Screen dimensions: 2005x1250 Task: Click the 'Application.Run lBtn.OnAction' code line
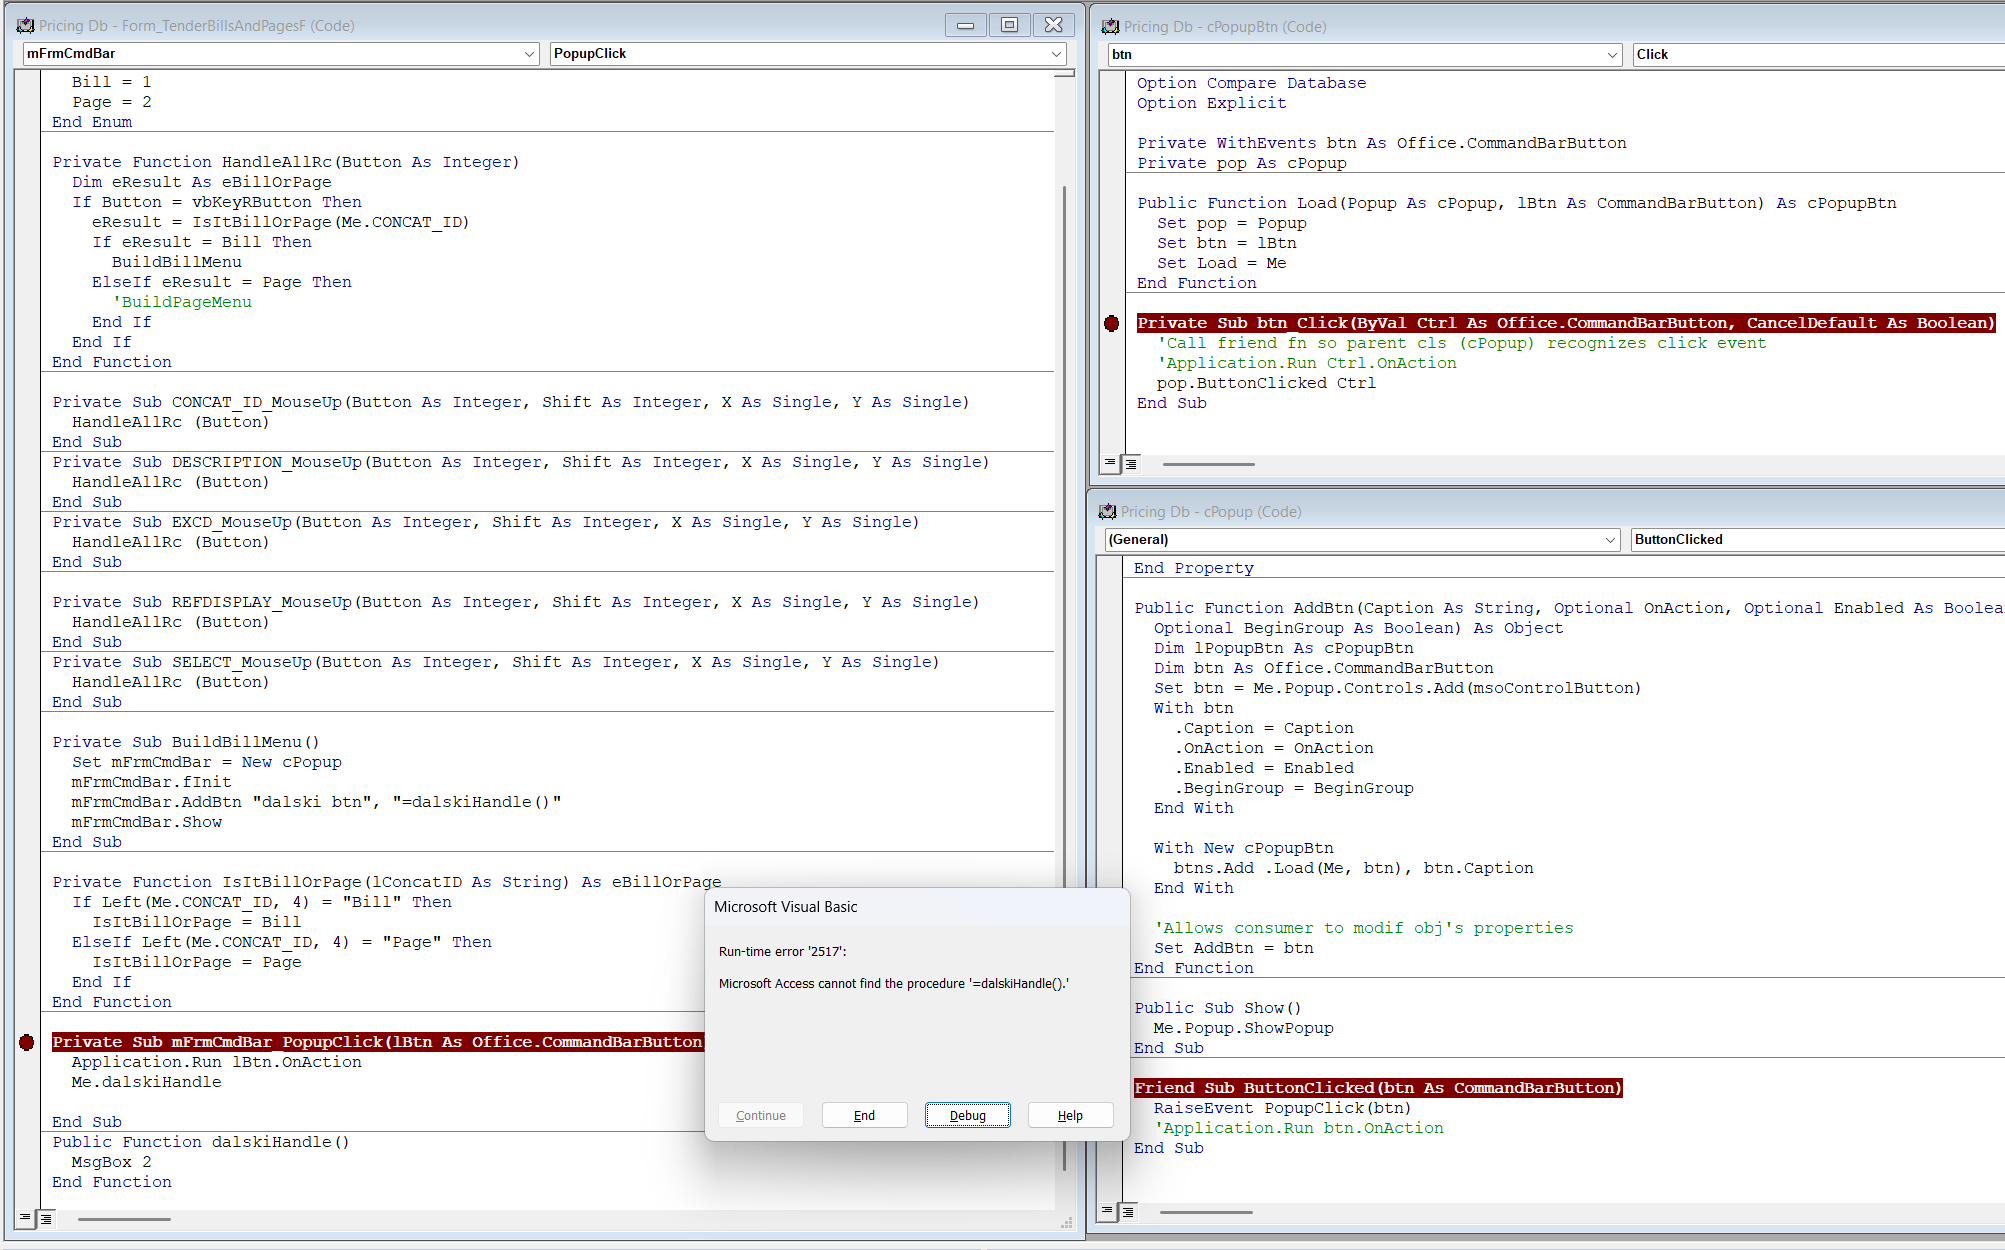point(216,1062)
